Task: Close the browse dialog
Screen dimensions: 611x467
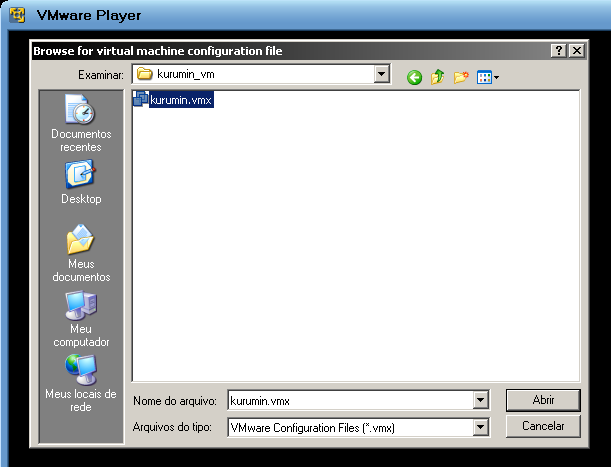Action: [x=577, y=51]
